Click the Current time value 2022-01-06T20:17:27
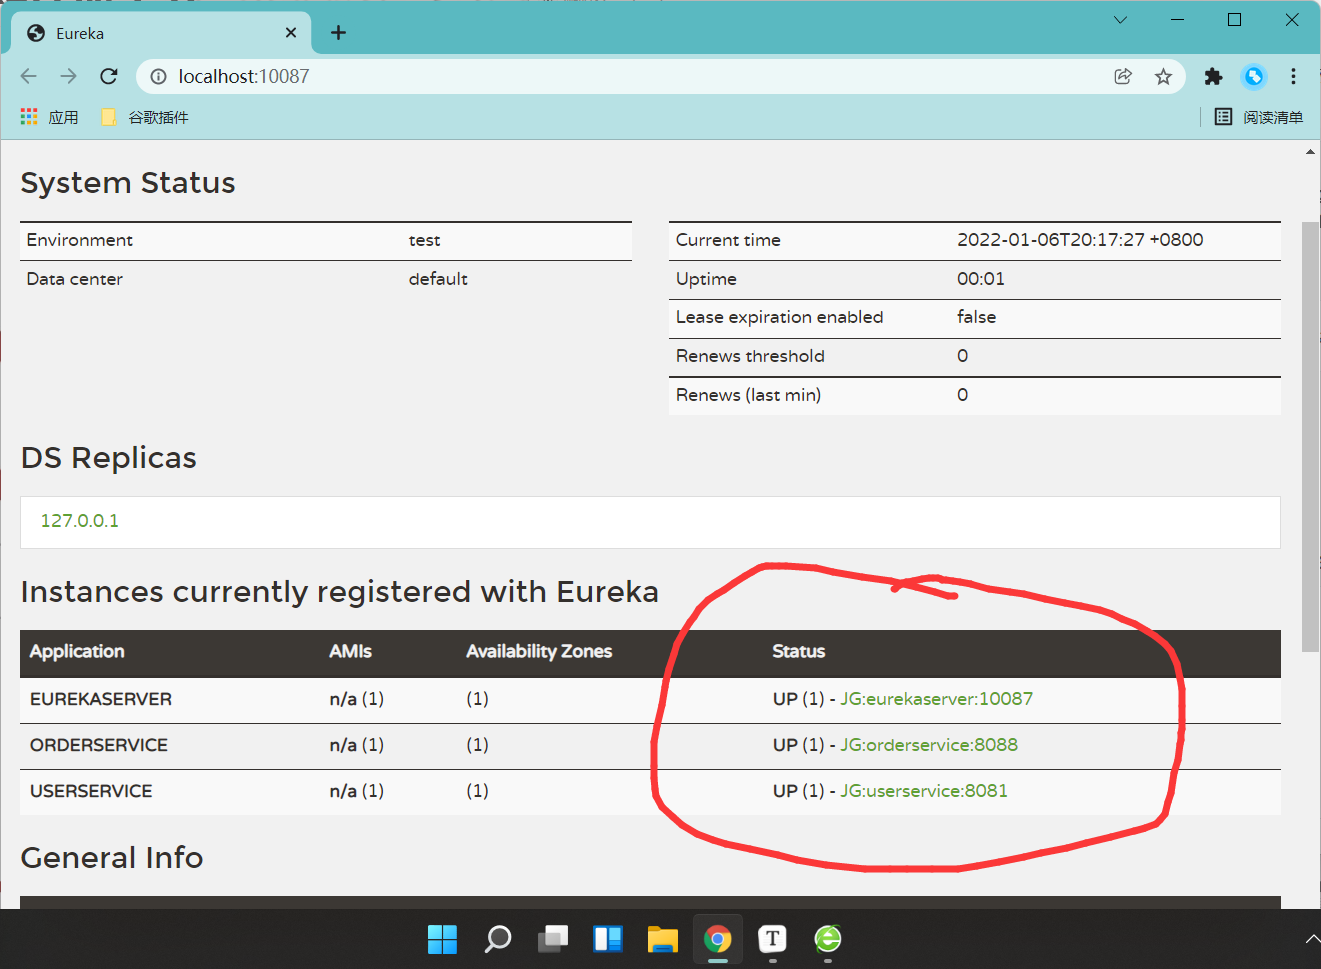This screenshot has height=969, width=1321. coord(1080,240)
